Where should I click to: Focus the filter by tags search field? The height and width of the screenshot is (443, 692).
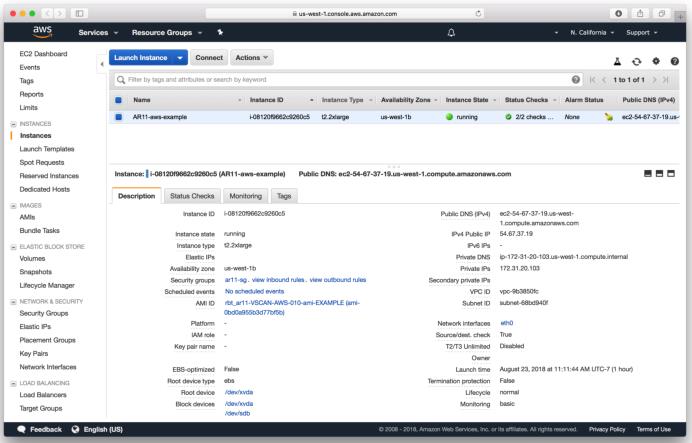click(x=346, y=80)
